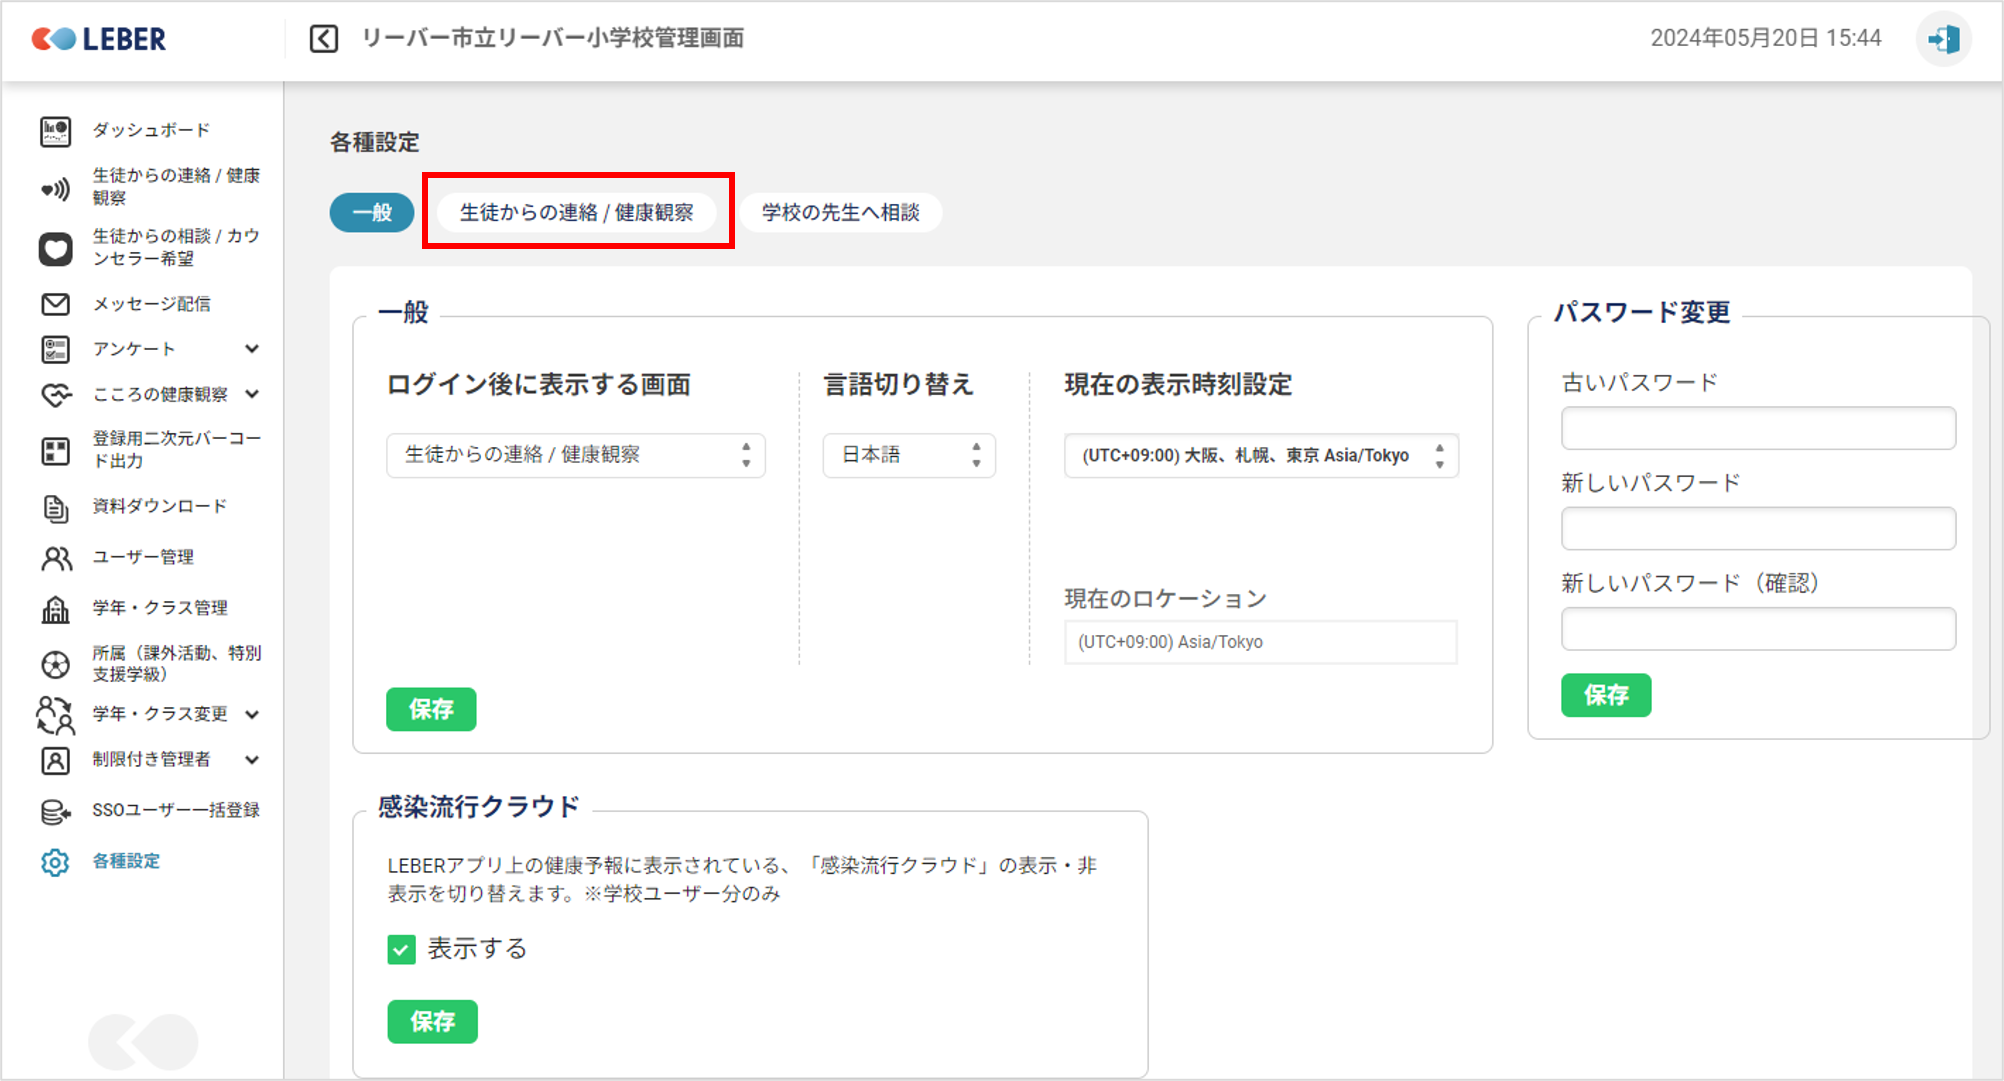
Task: Click the 登録用二次元バーコード出力 QR icon
Action: point(55,451)
